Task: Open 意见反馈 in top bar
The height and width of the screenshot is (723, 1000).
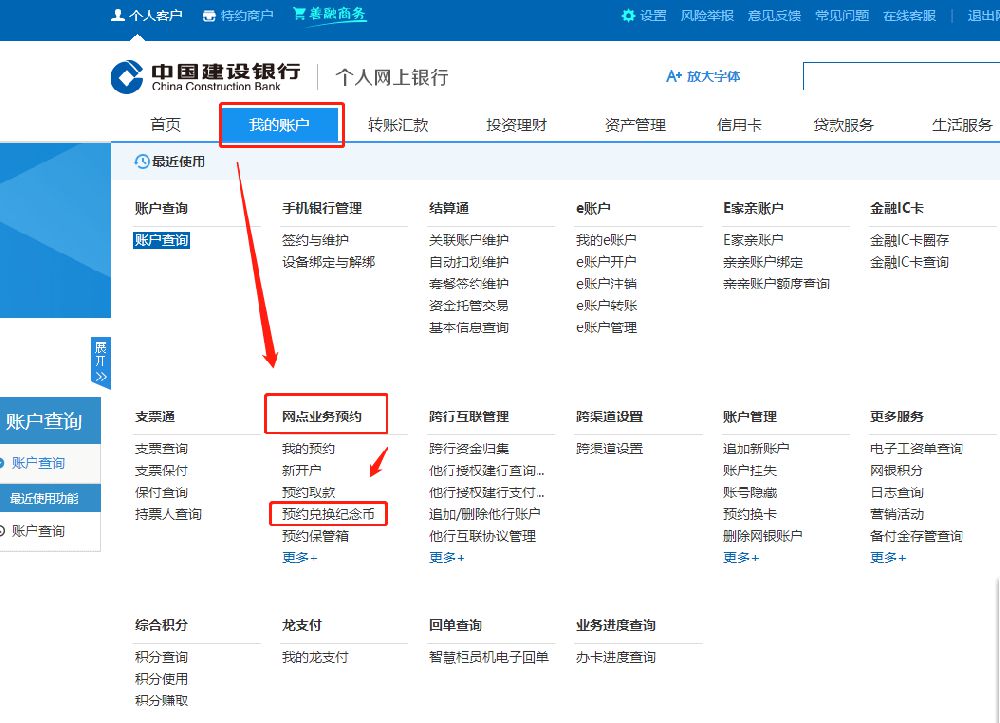Action: (774, 15)
